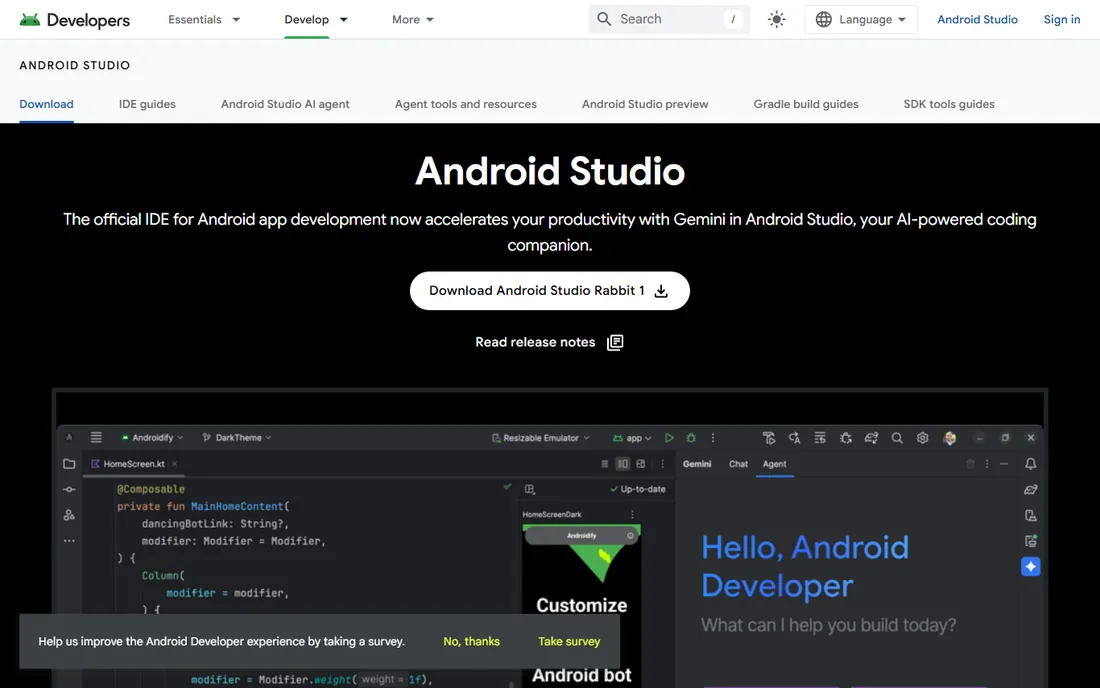Click the three dots More tool windows icon
Screen dimensions: 1100x688
(x=69, y=541)
